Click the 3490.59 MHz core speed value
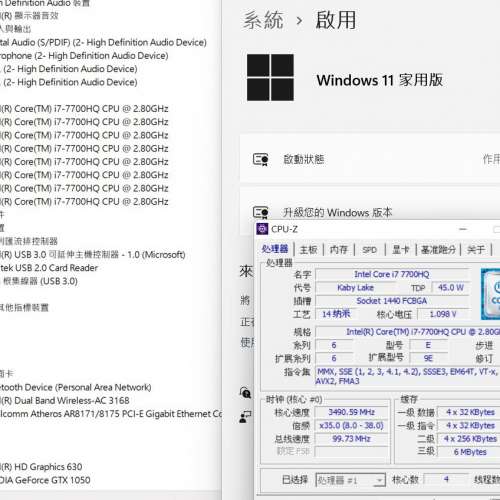The height and width of the screenshot is (500, 500). (x=351, y=412)
